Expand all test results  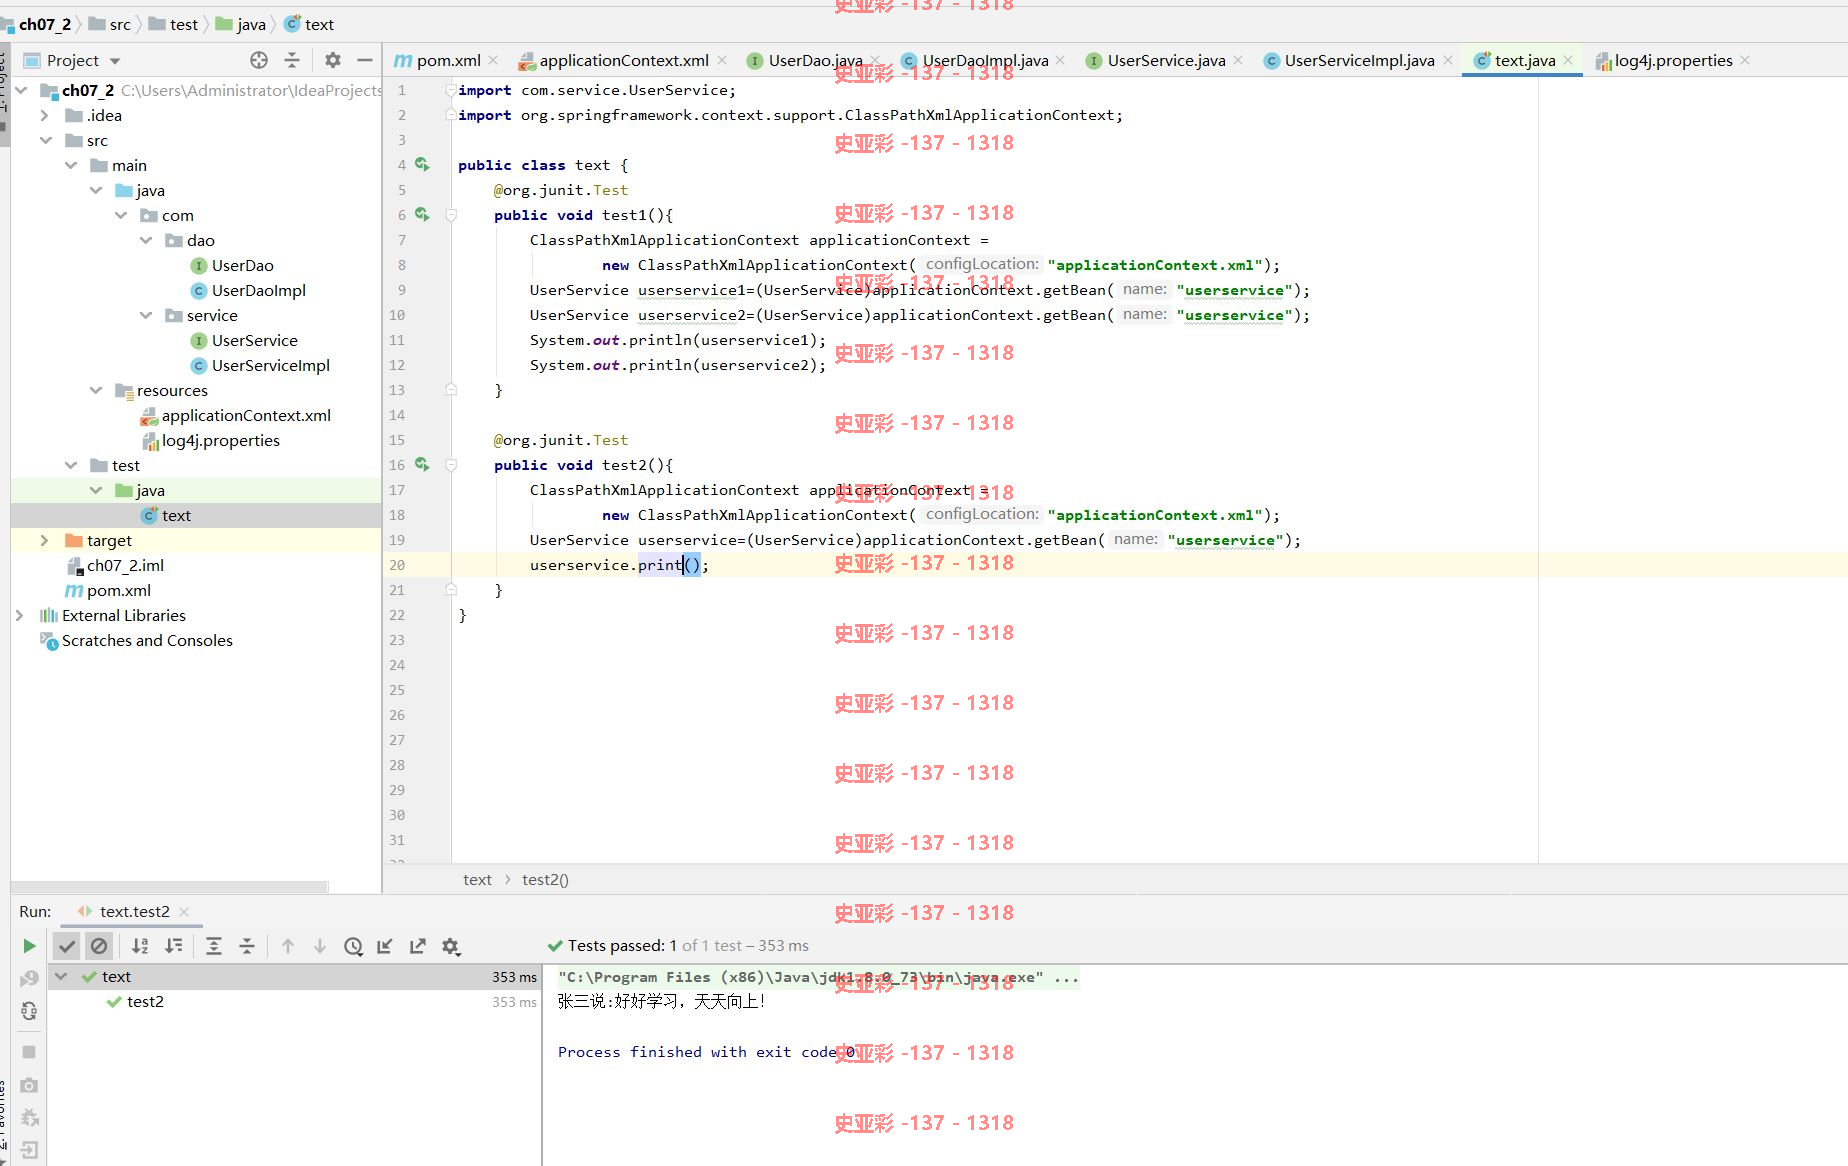pos(214,946)
